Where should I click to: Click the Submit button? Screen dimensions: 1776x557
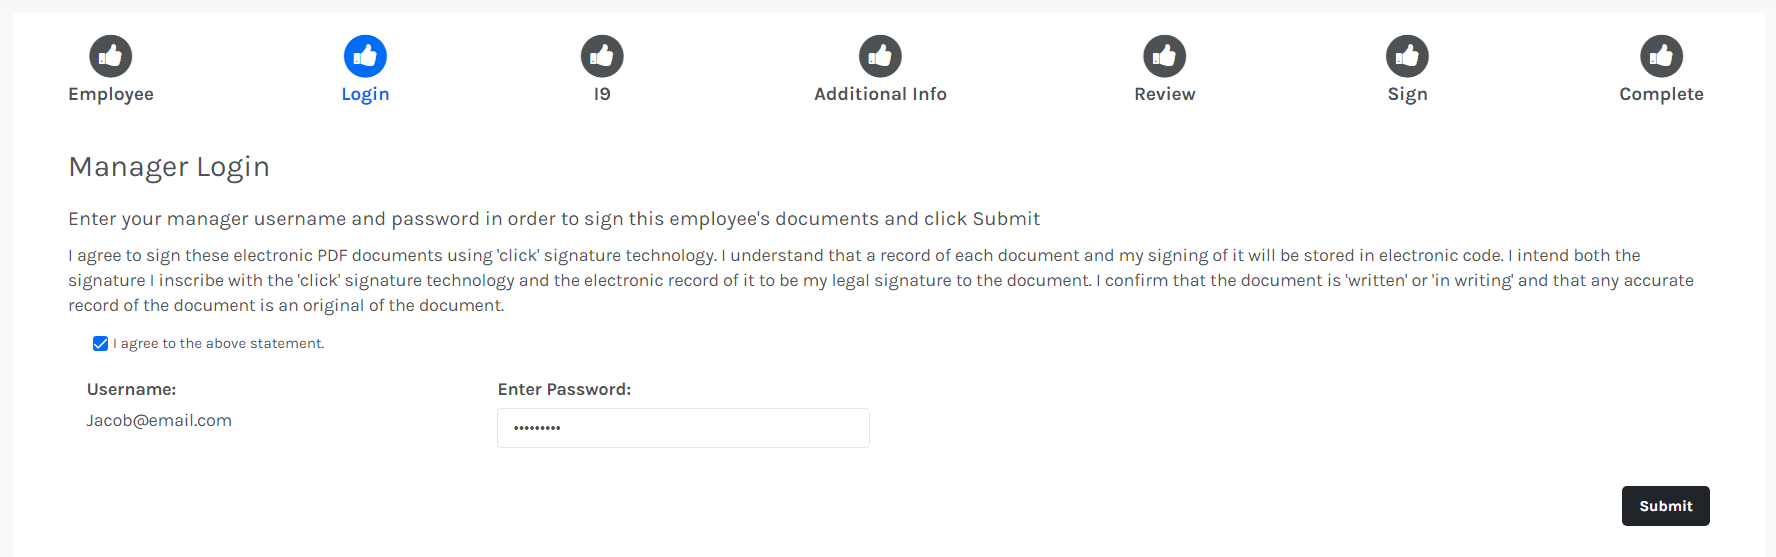coord(1665,506)
